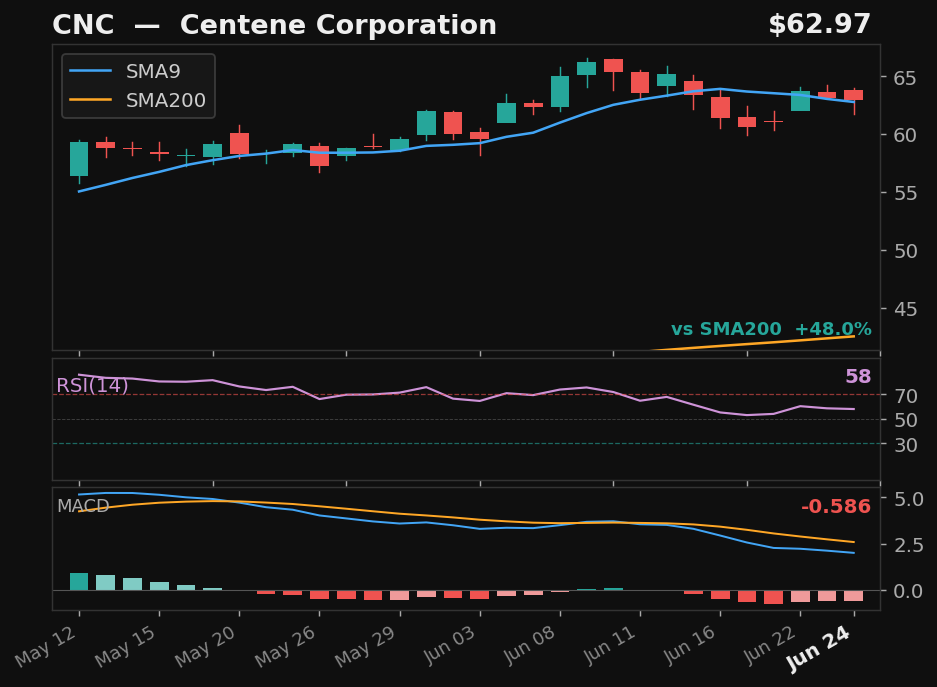Click the Jun 16 date label
Screen dimensions: 937x687
(x=690, y=646)
